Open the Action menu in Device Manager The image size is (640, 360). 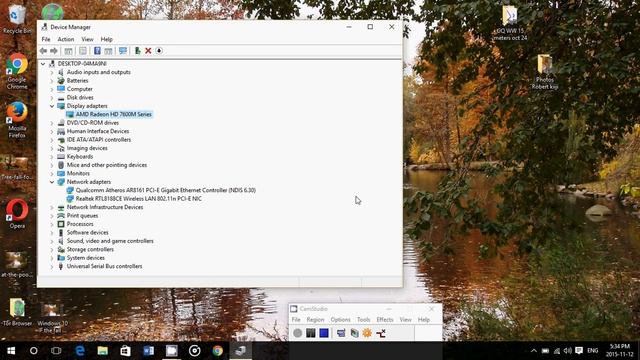click(66, 39)
